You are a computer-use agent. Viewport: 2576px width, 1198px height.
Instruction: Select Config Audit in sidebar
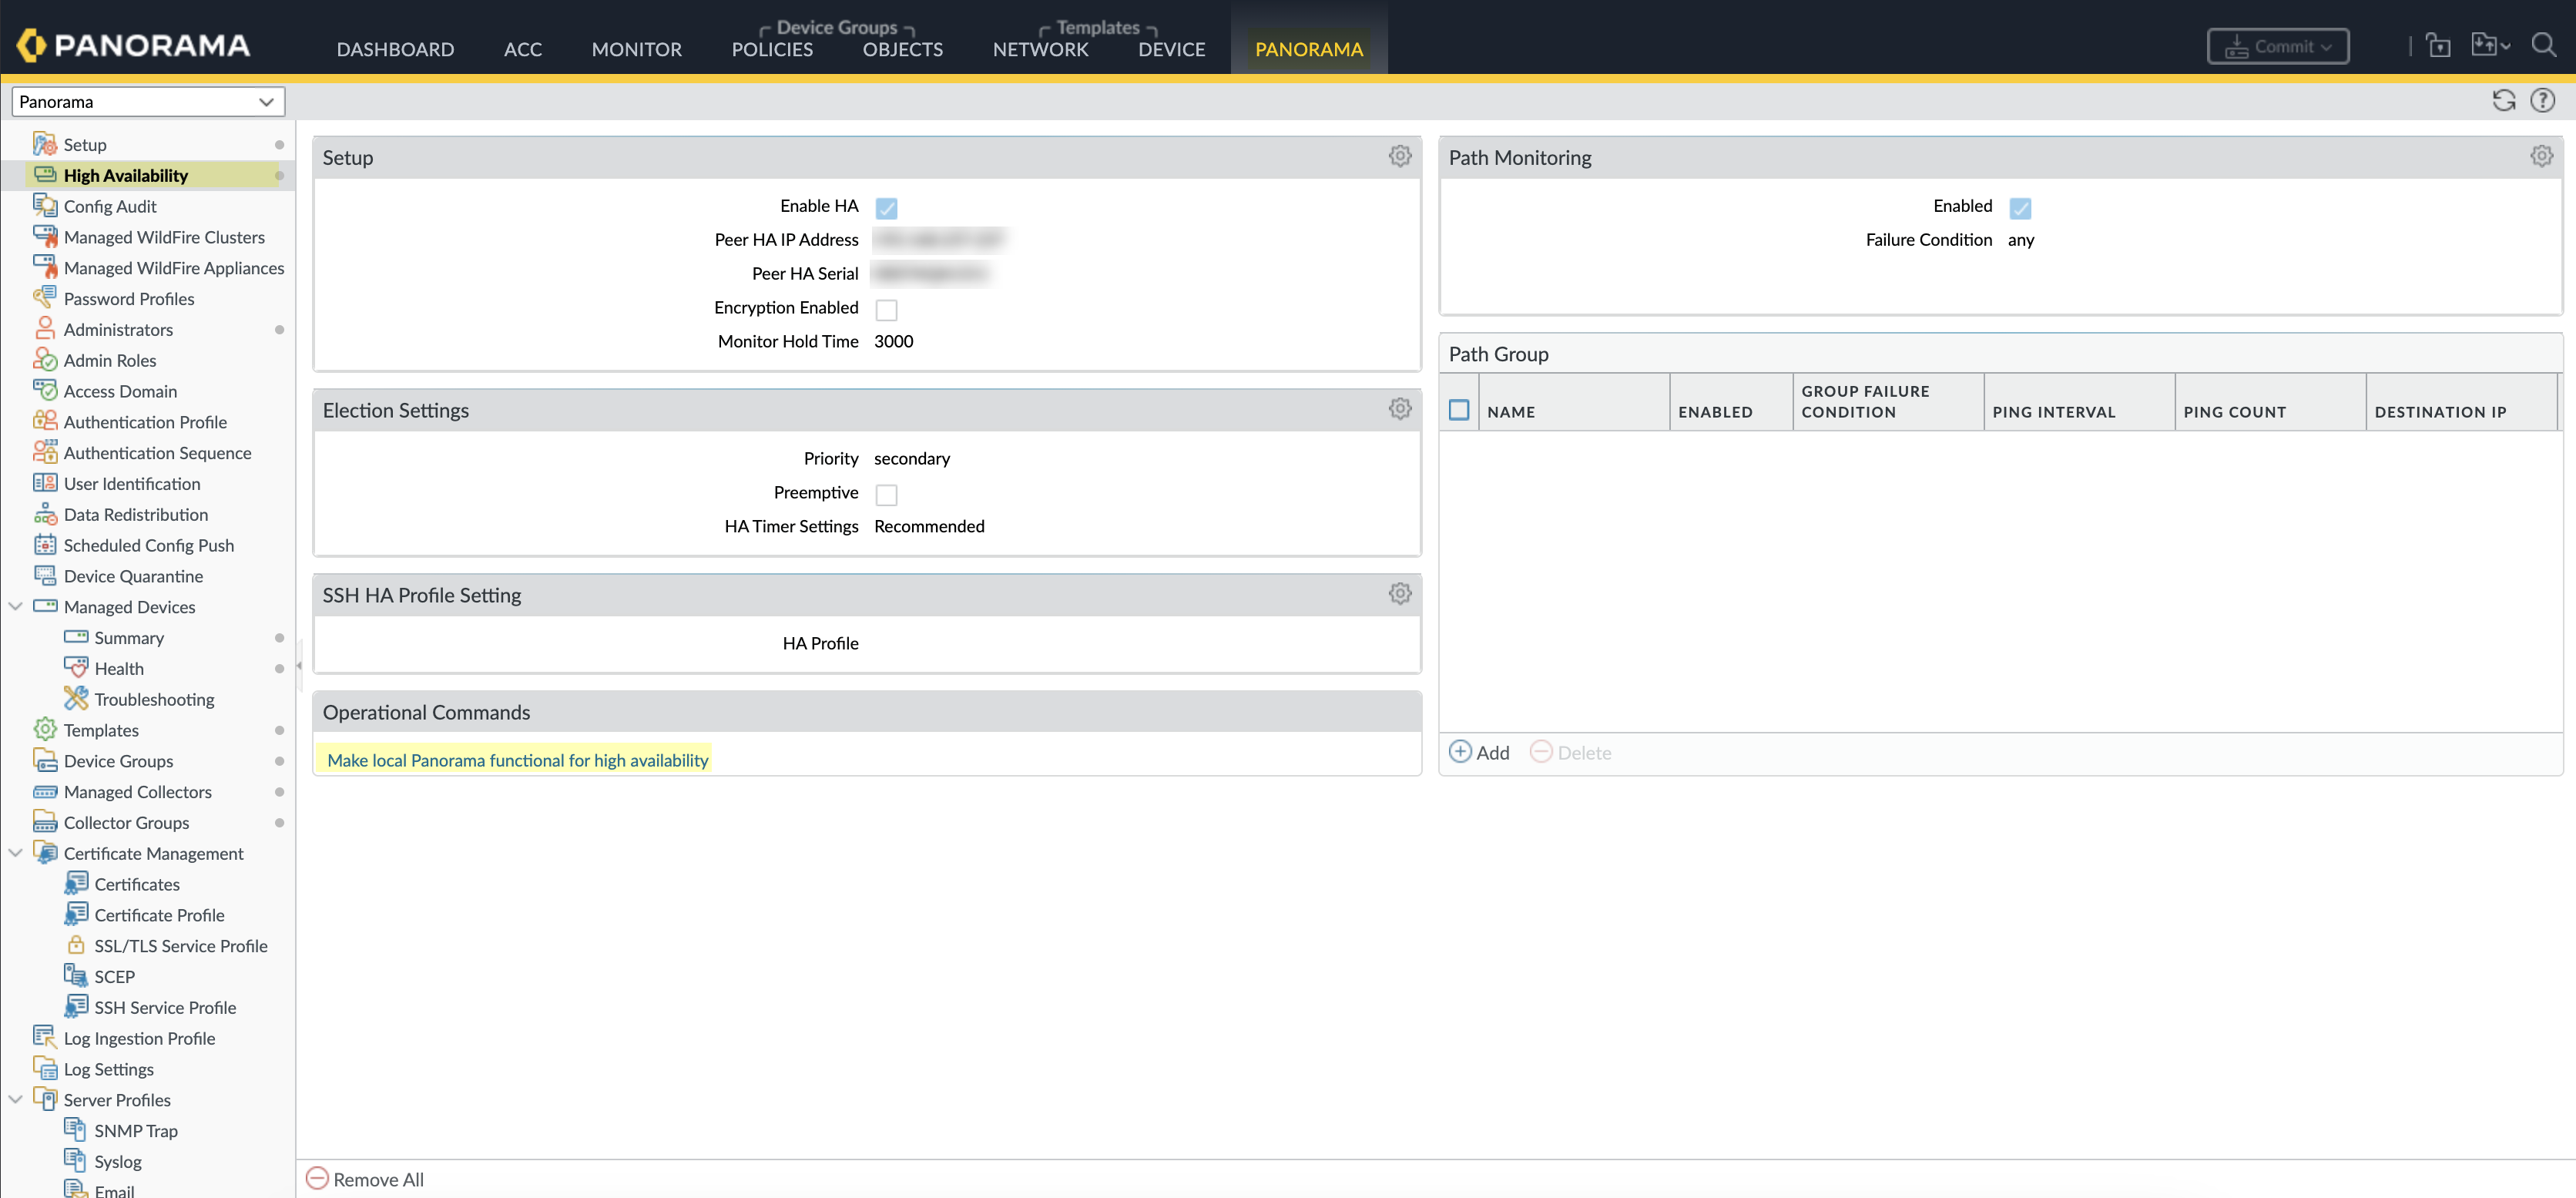pyautogui.click(x=110, y=206)
